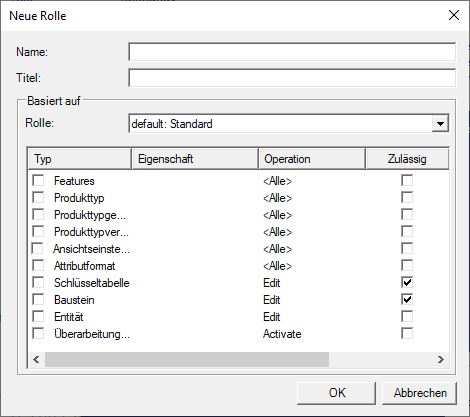The height and width of the screenshot is (417, 470).
Task: Click the Titel text field
Action: [292, 78]
